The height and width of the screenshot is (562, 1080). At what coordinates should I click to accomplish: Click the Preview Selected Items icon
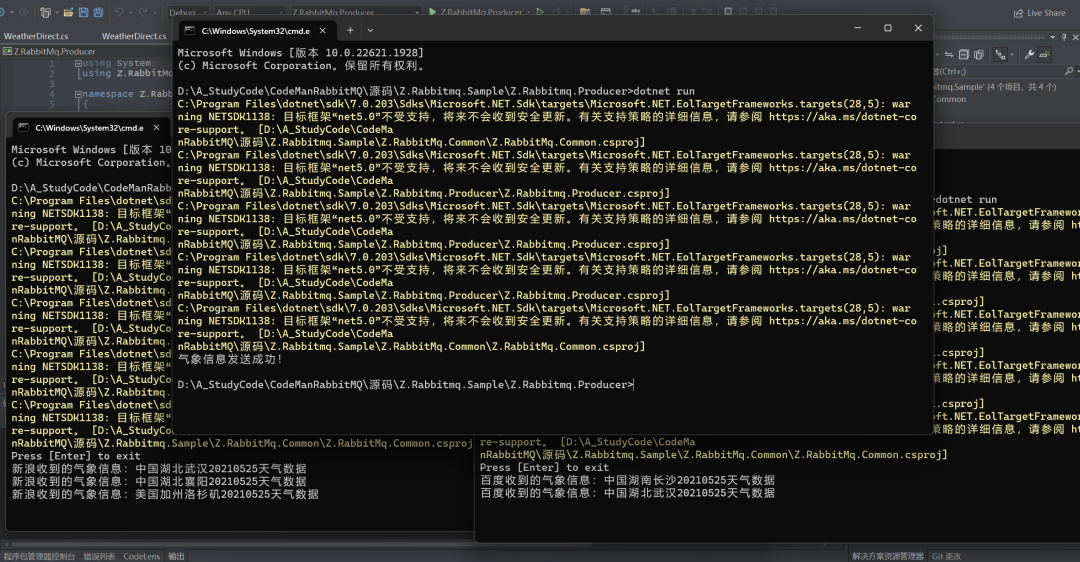coord(1044,54)
